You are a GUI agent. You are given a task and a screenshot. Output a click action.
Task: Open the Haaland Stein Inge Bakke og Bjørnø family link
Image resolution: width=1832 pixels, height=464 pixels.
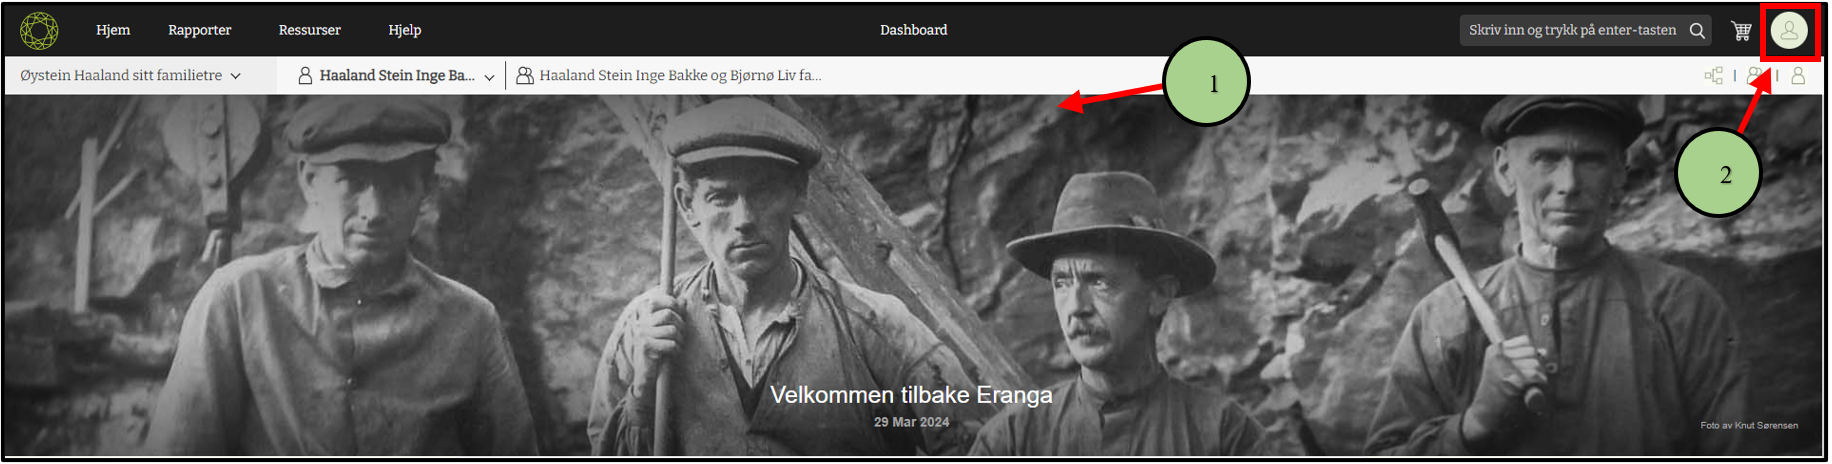pos(680,76)
